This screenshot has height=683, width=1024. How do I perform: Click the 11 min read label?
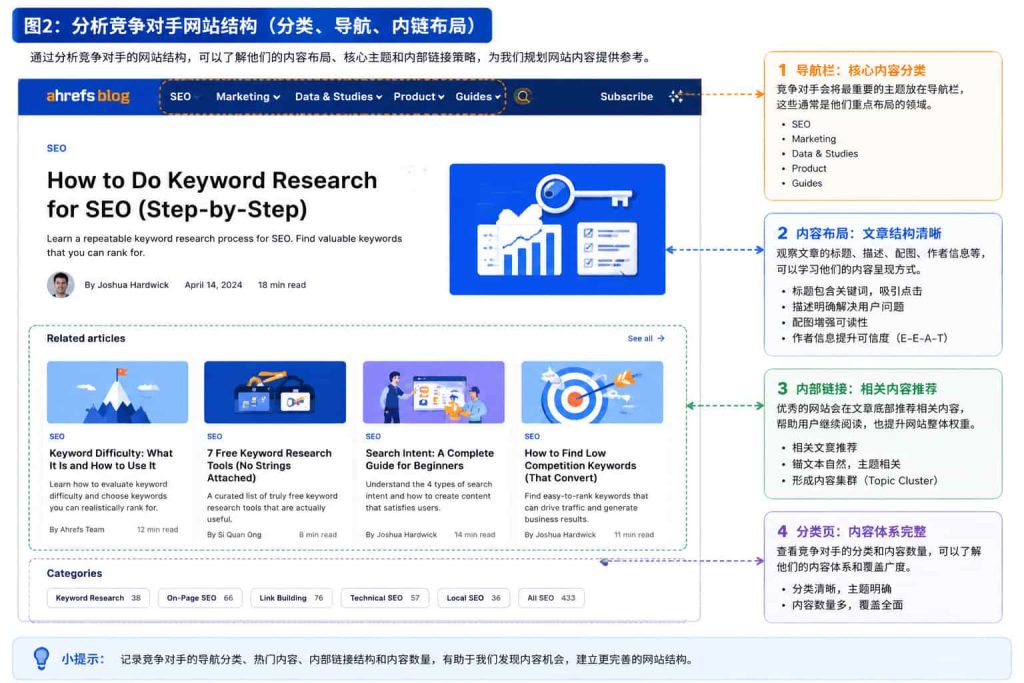click(x=633, y=535)
